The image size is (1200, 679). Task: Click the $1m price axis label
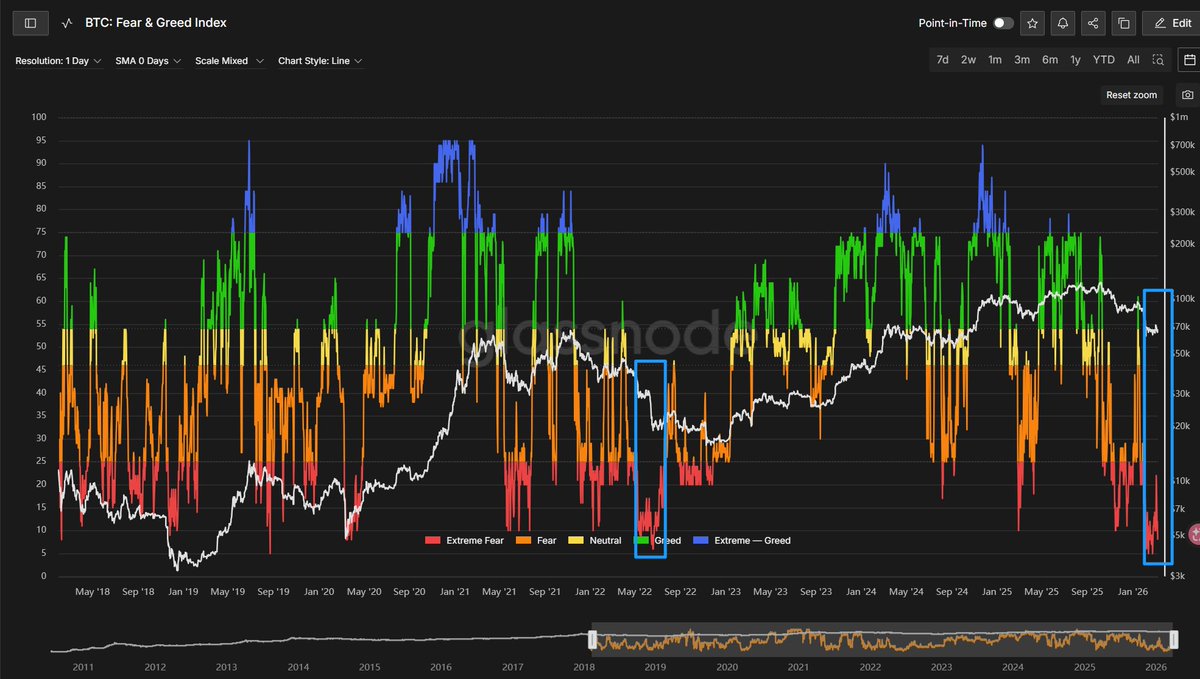pyautogui.click(x=1181, y=117)
